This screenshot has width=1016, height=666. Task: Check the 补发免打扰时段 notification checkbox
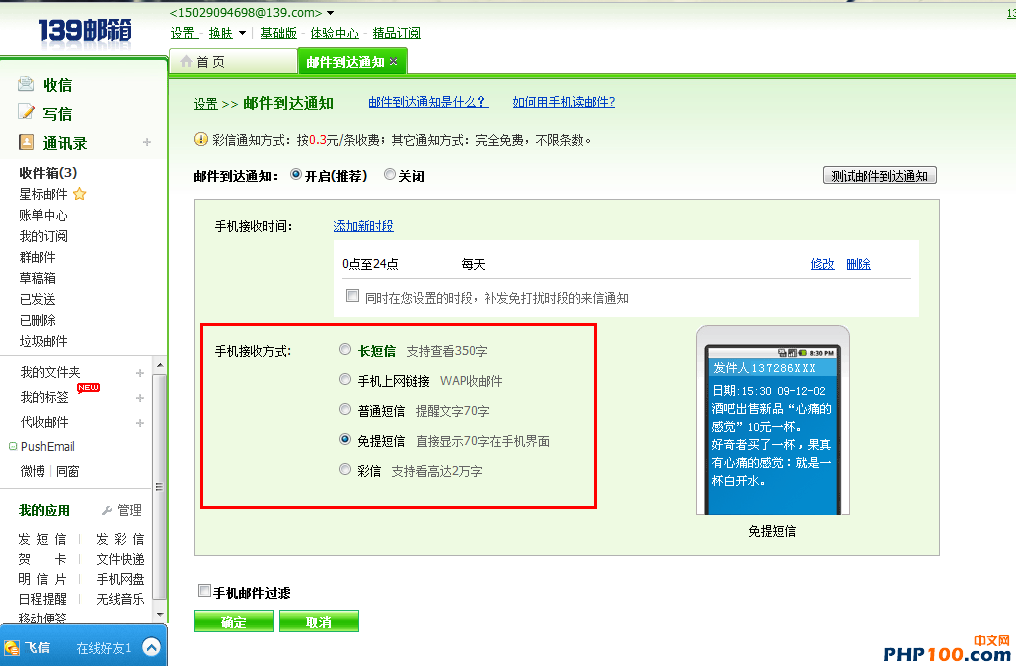pyautogui.click(x=351, y=296)
